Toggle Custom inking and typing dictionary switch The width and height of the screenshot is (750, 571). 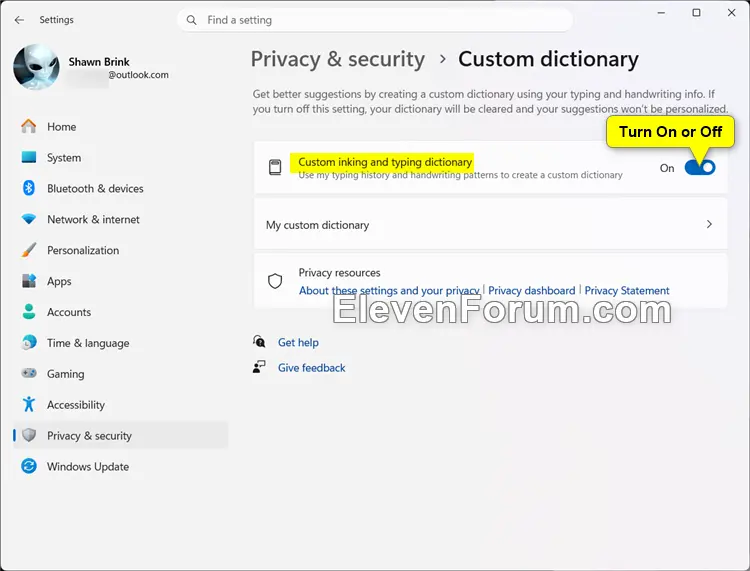(x=700, y=167)
